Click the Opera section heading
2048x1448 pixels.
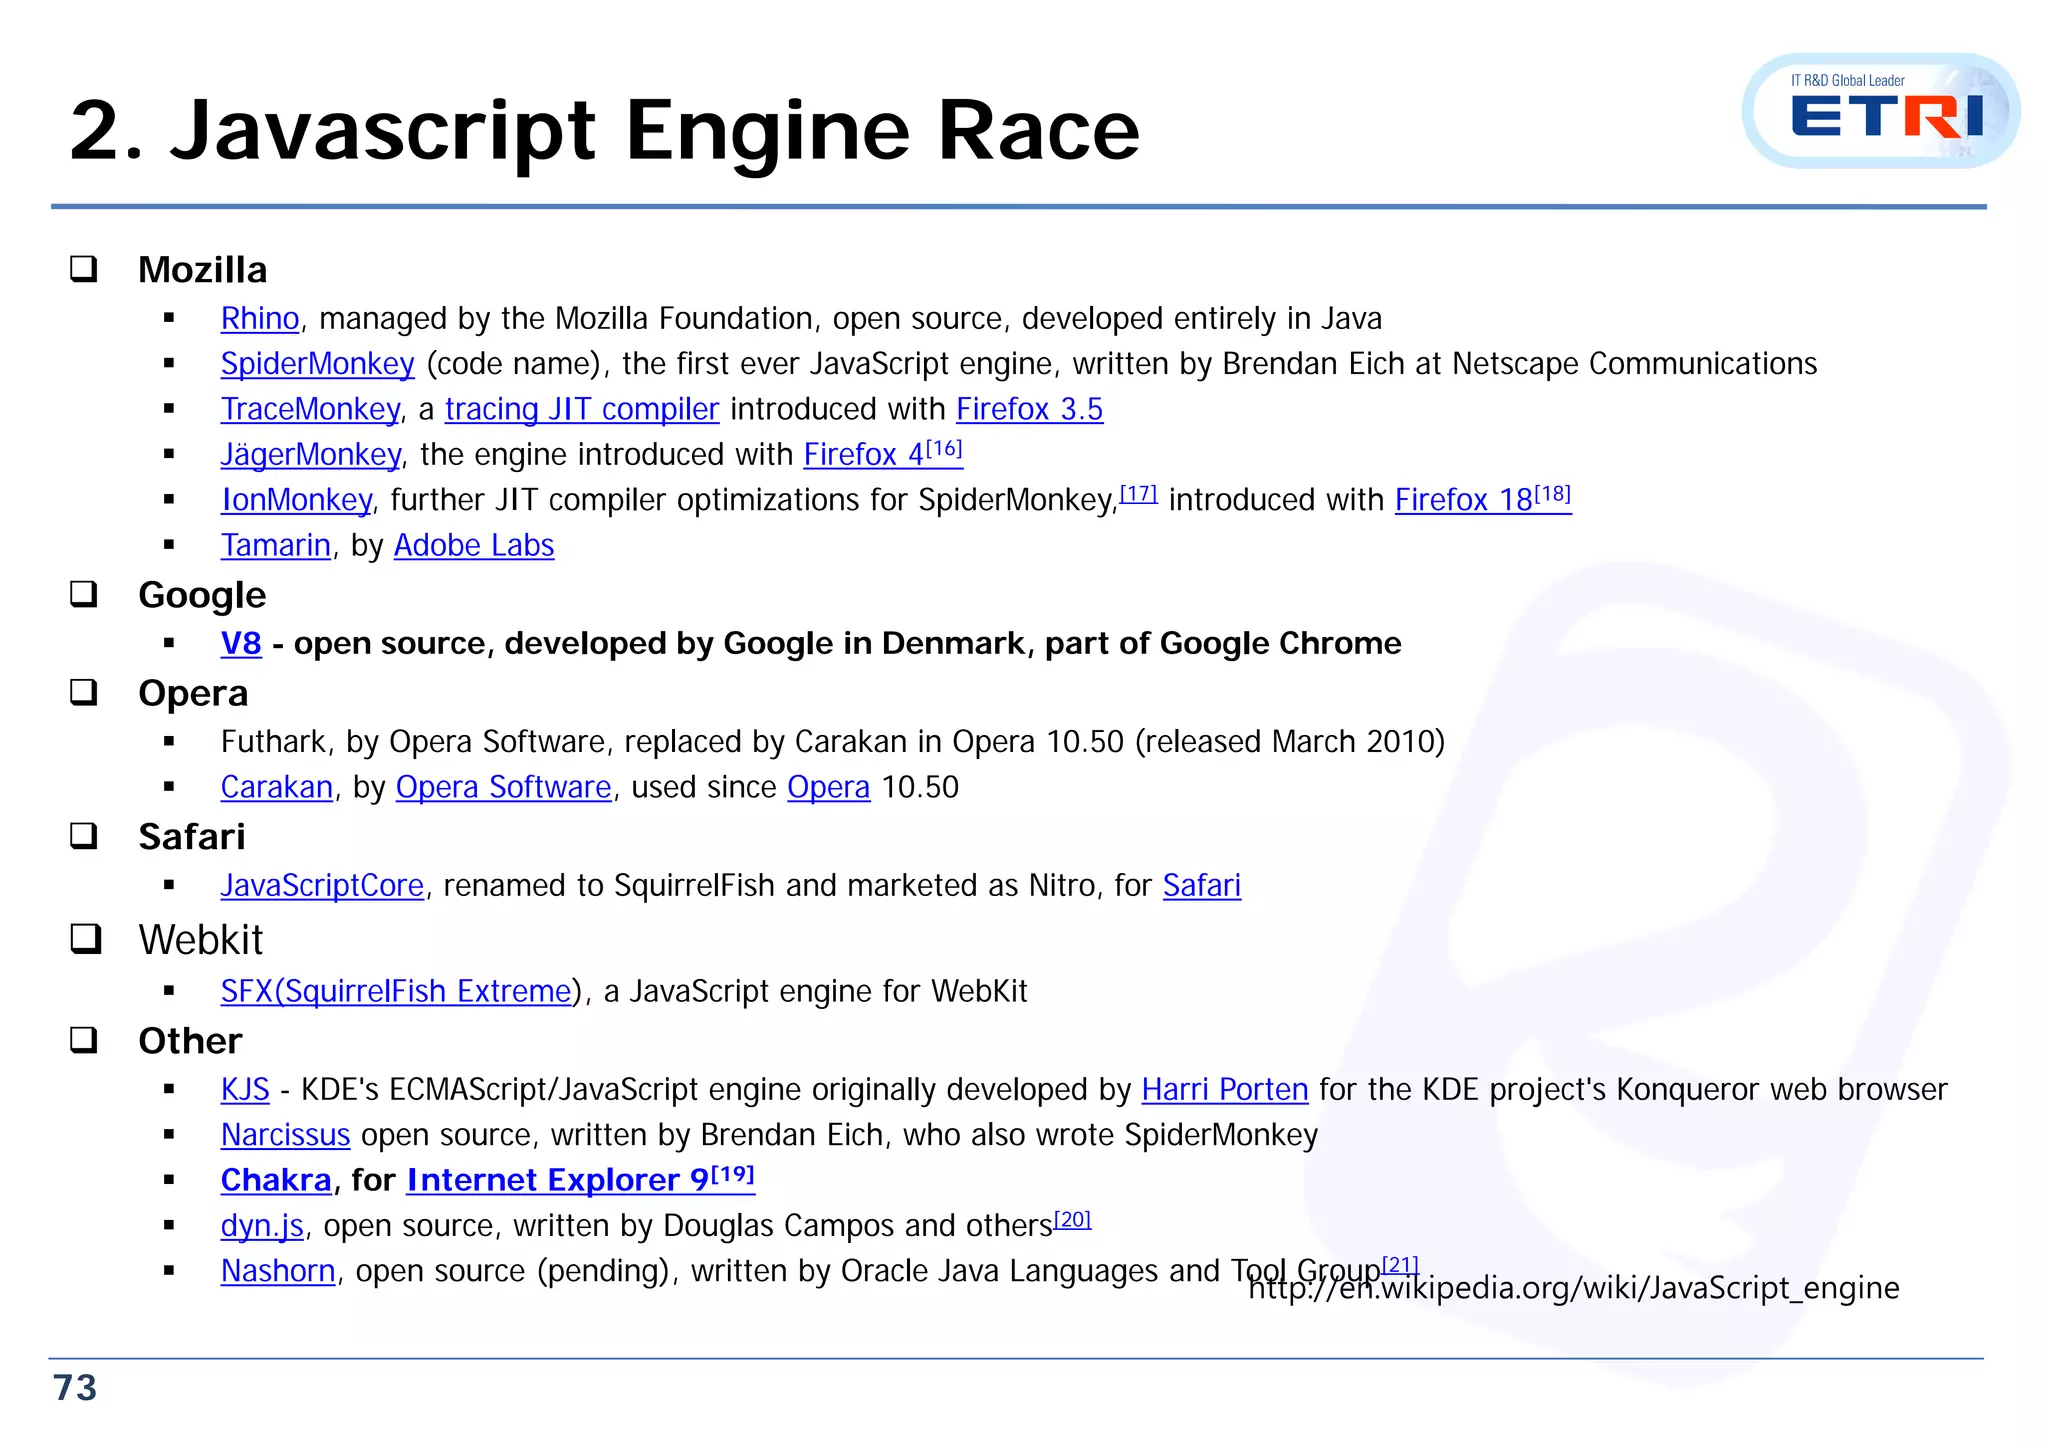(x=193, y=693)
